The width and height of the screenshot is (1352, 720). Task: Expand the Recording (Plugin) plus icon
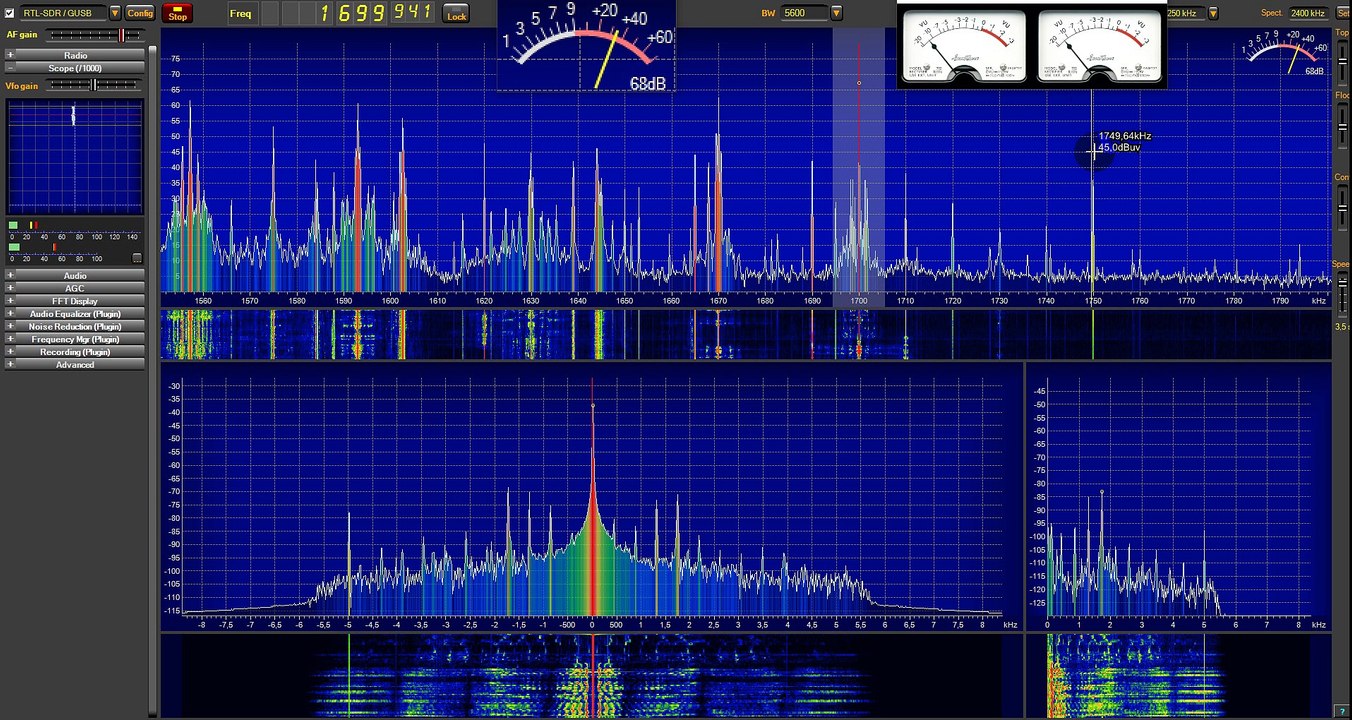coord(10,352)
